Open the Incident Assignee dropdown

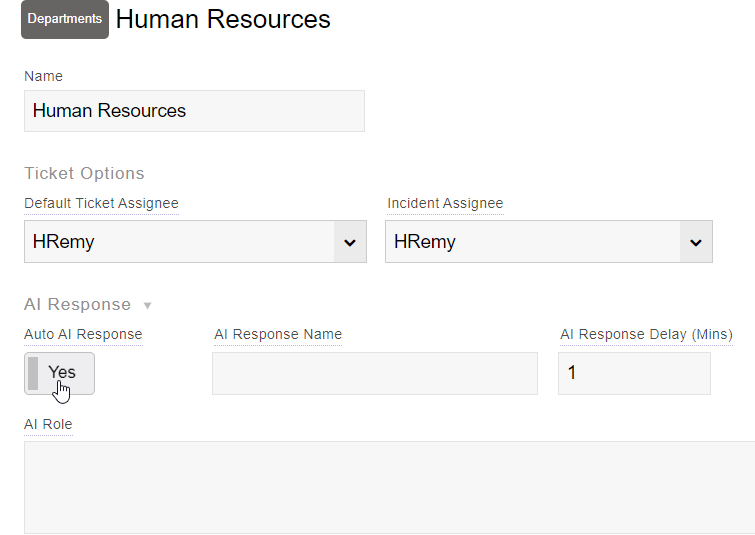534,242
